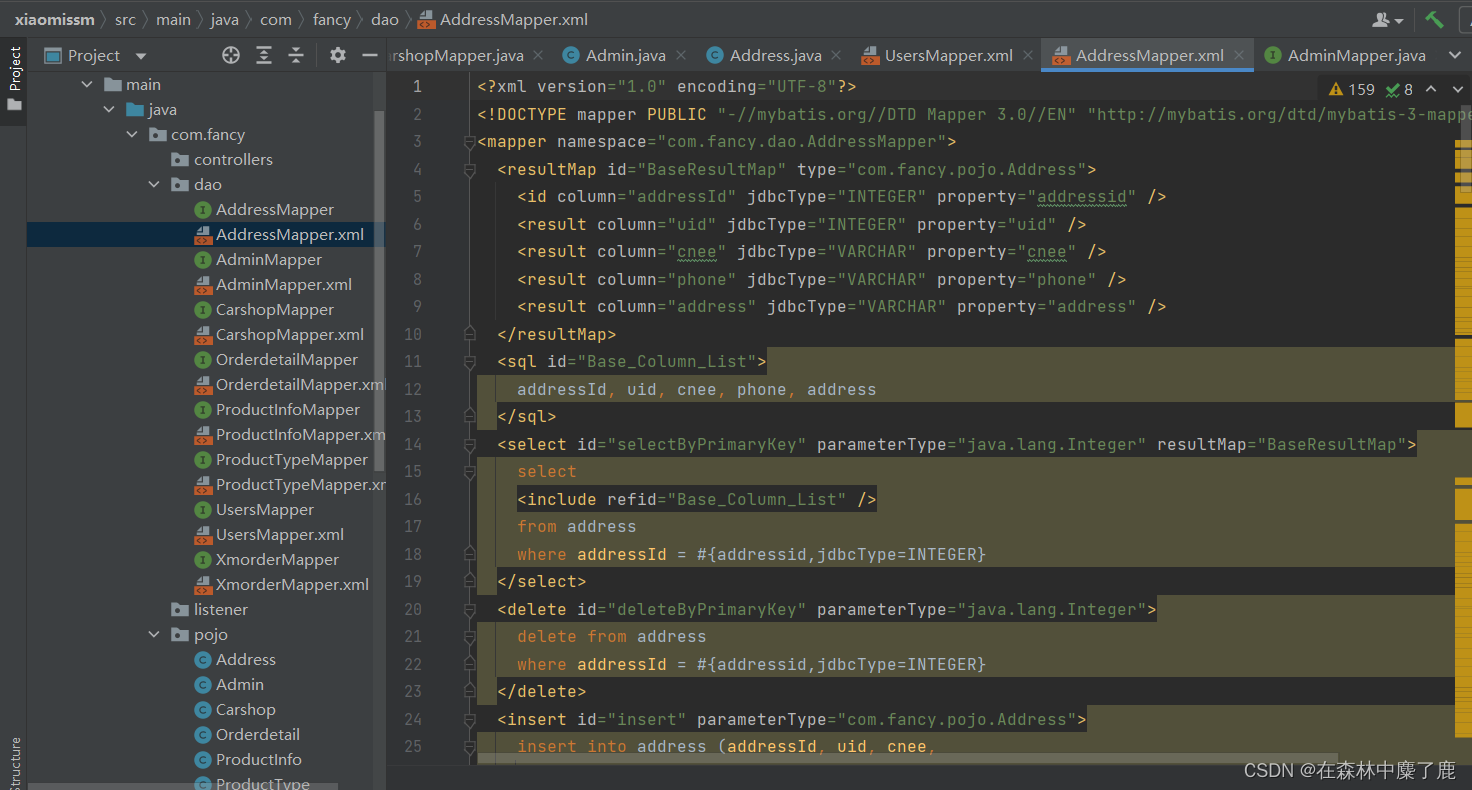The height and width of the screenshot is (790, 1472).
Task: Collapse the com.fancy package arrow
Action: click(132, 135)
